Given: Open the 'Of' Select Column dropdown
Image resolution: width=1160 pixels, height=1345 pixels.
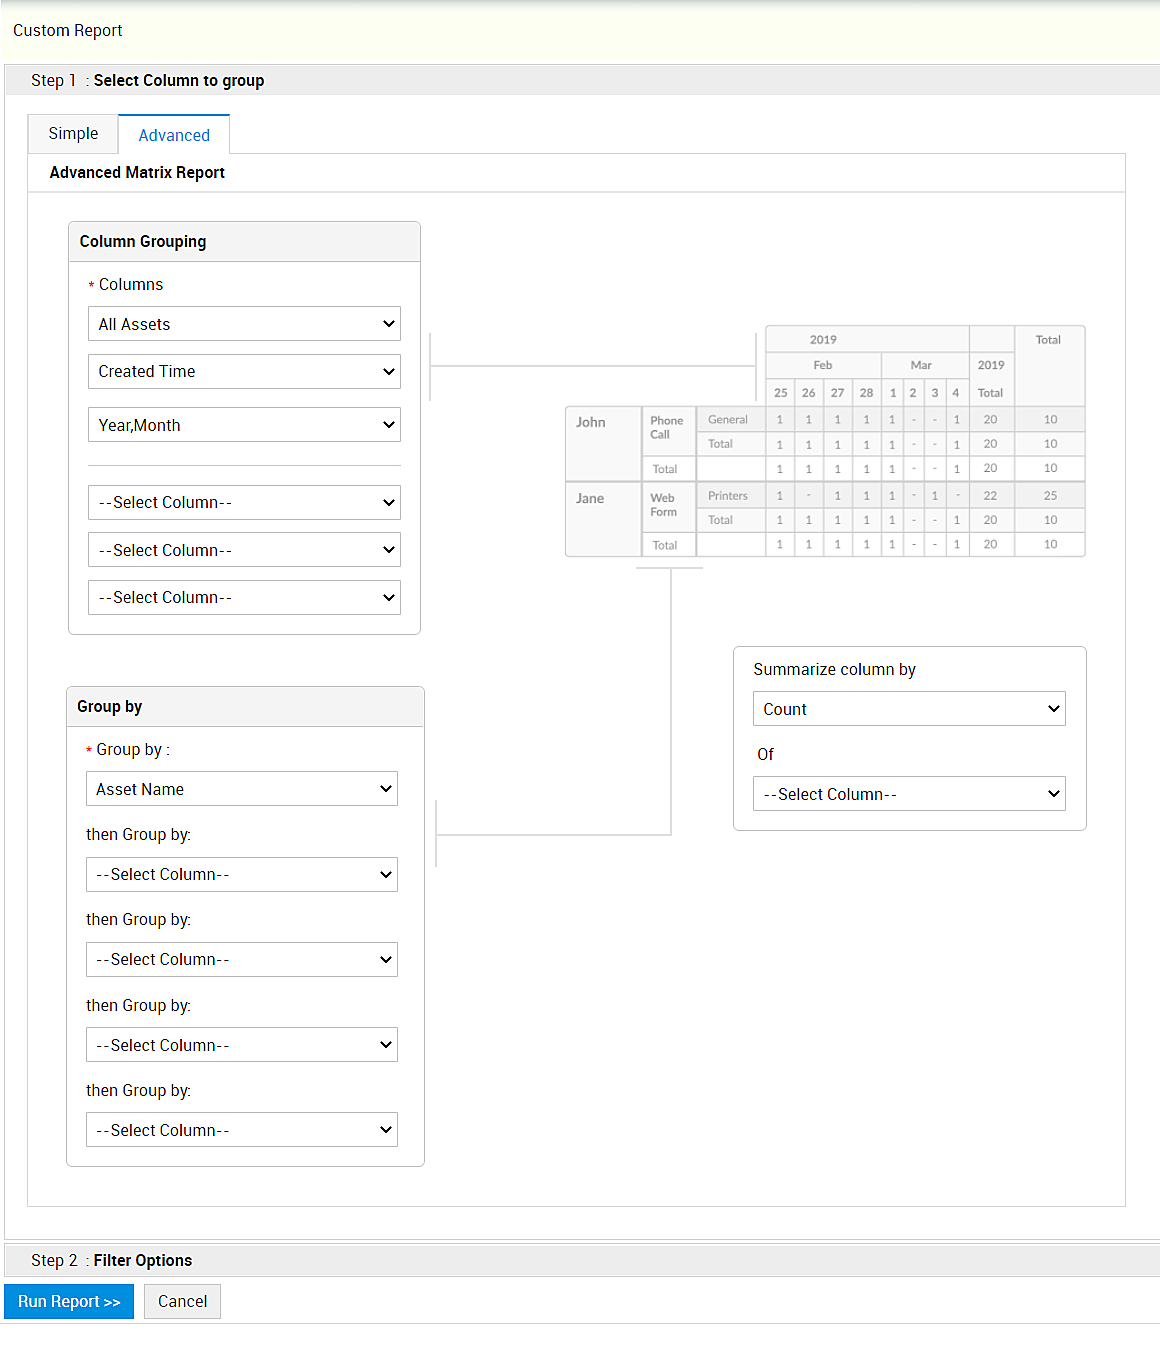Looking at the screenshot, I should pos(909,794).
